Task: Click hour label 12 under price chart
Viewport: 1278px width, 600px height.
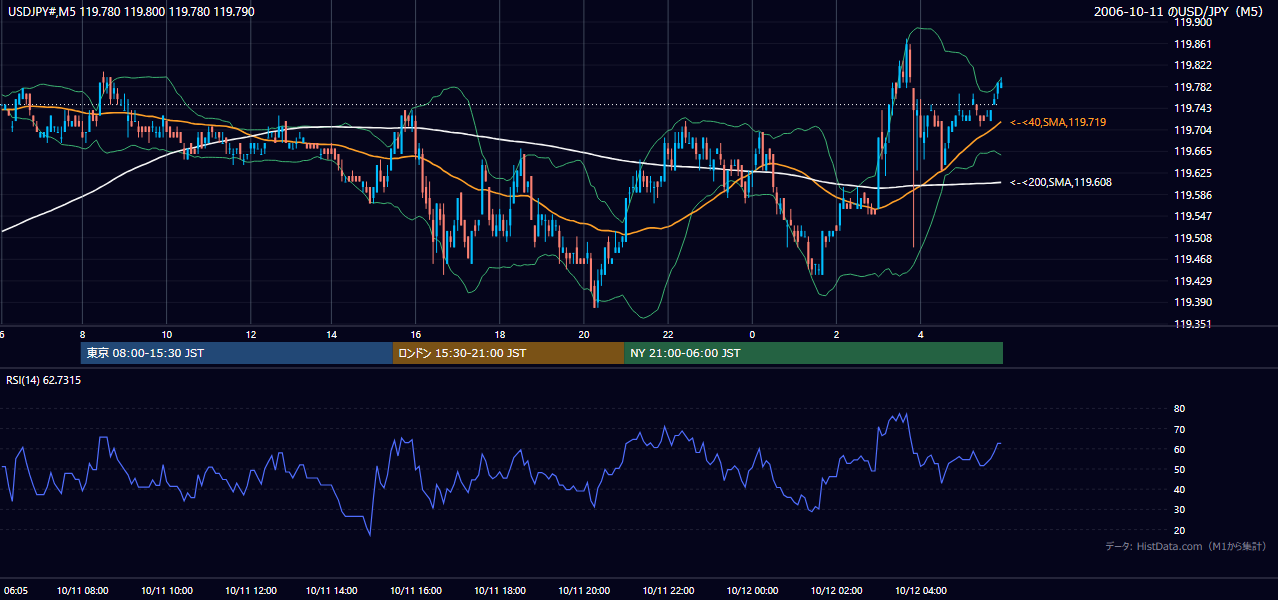Action: click(250, 335)
